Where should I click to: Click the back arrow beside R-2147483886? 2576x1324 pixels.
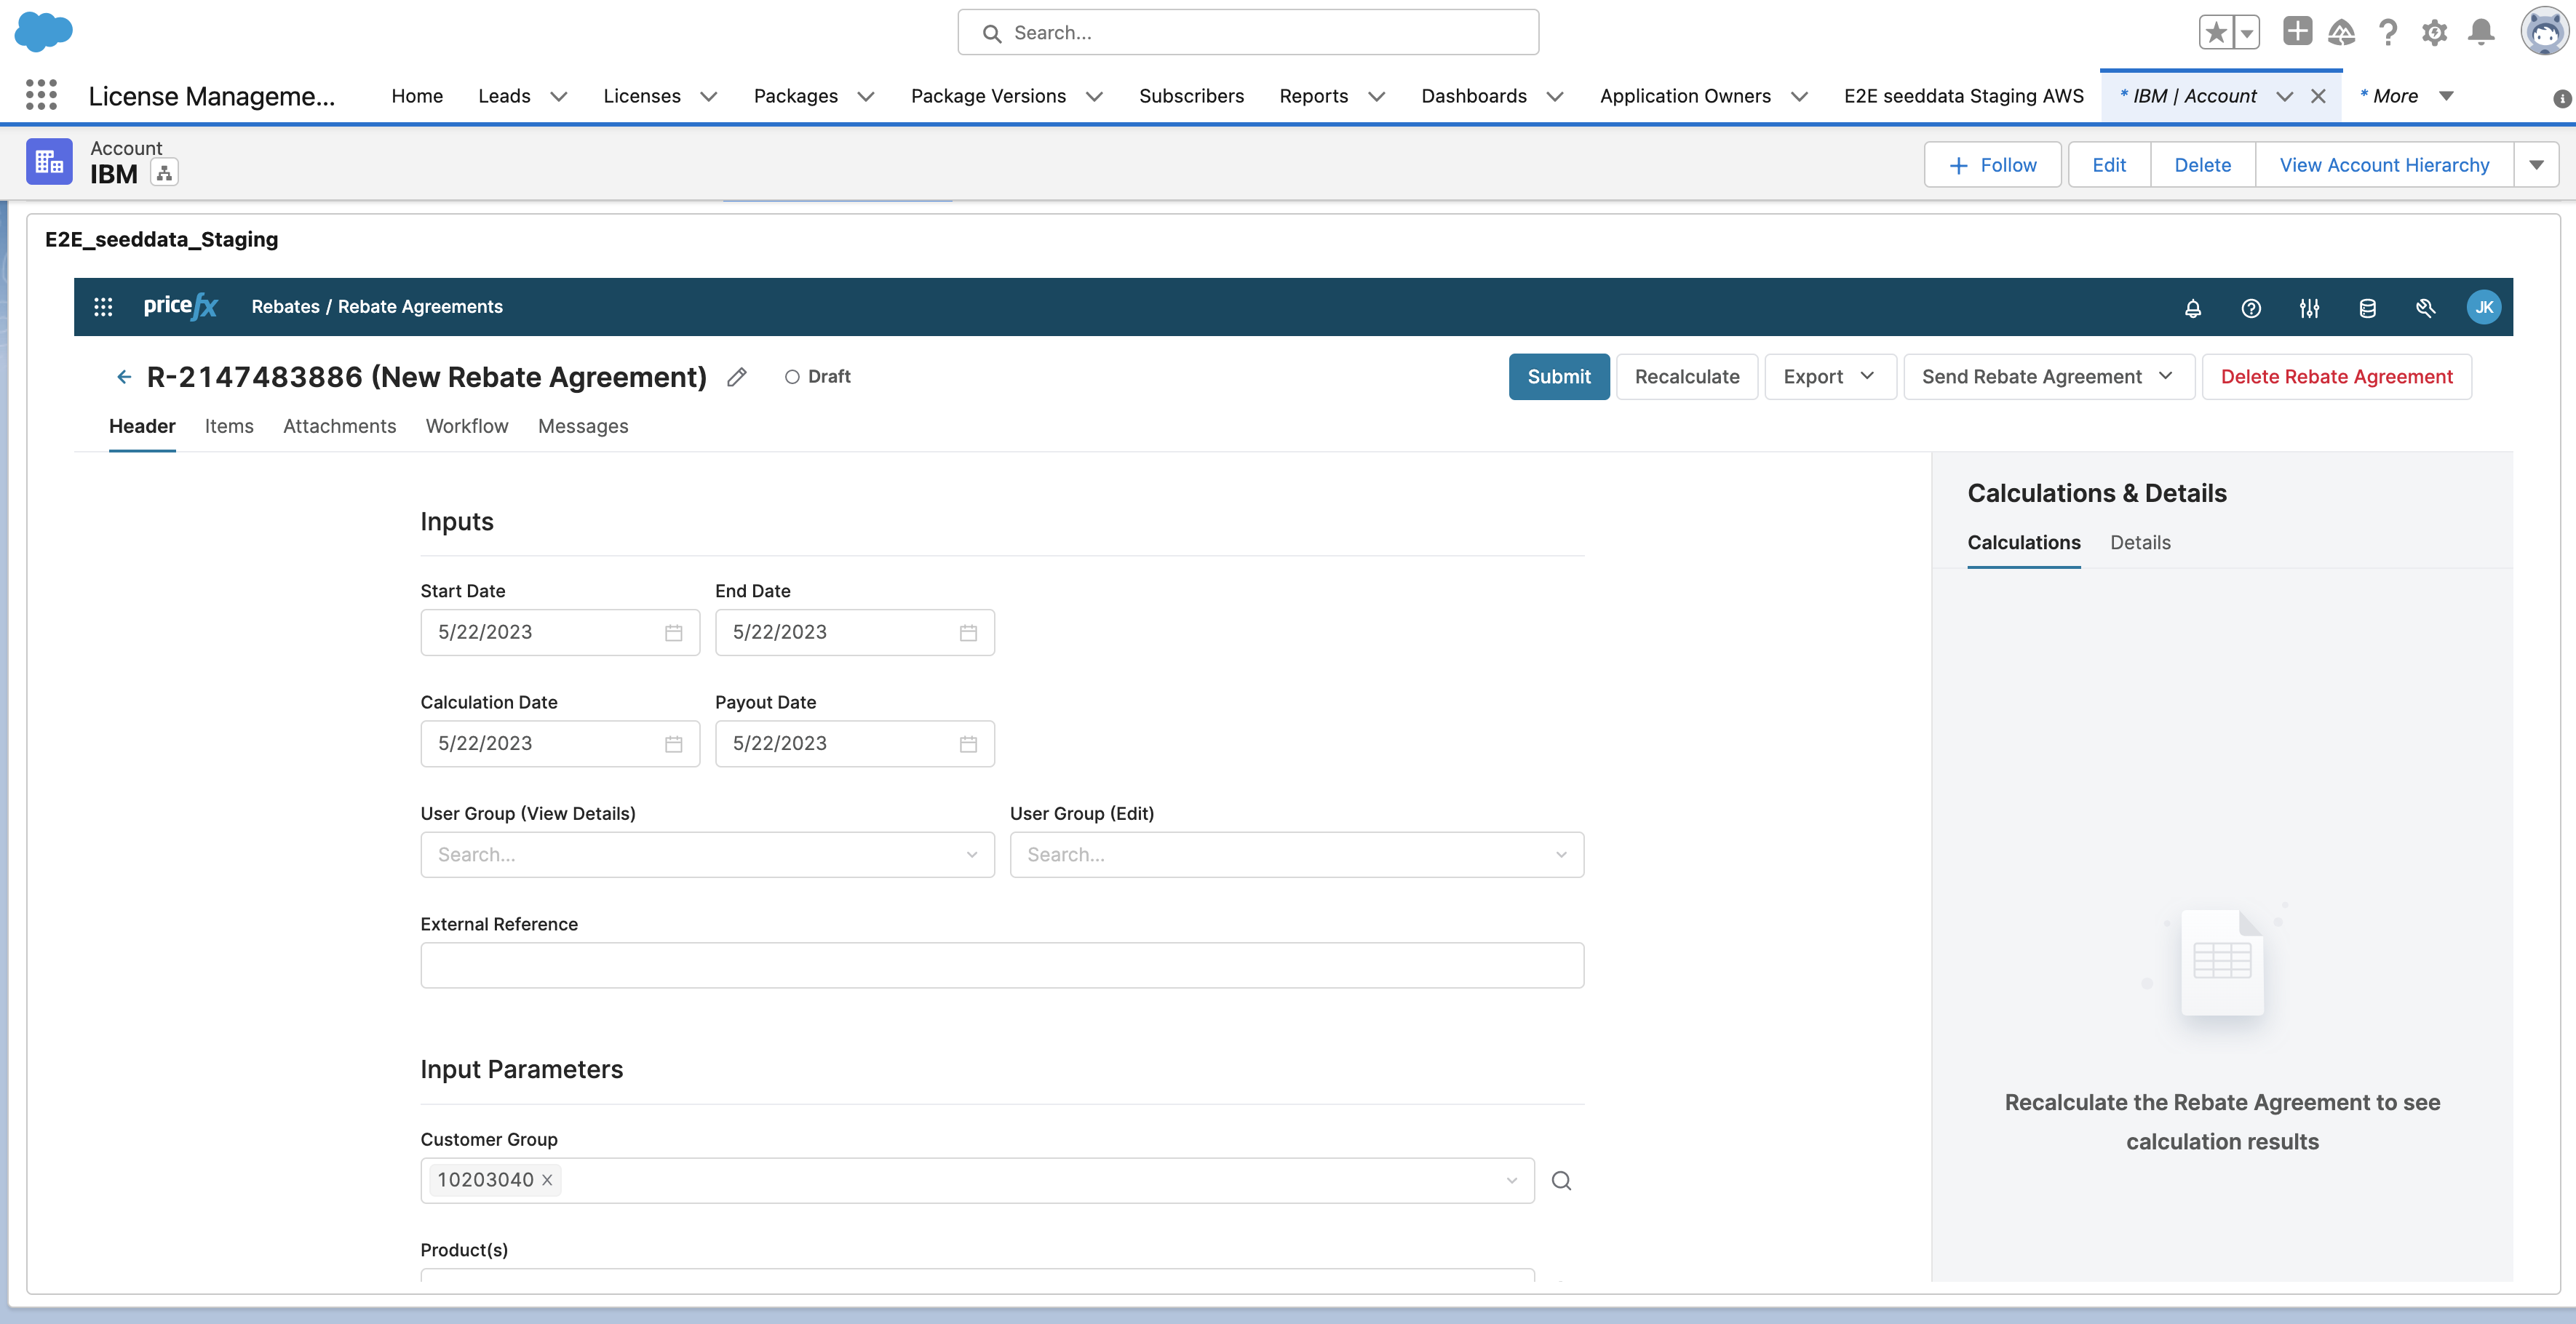coord(124,377)
